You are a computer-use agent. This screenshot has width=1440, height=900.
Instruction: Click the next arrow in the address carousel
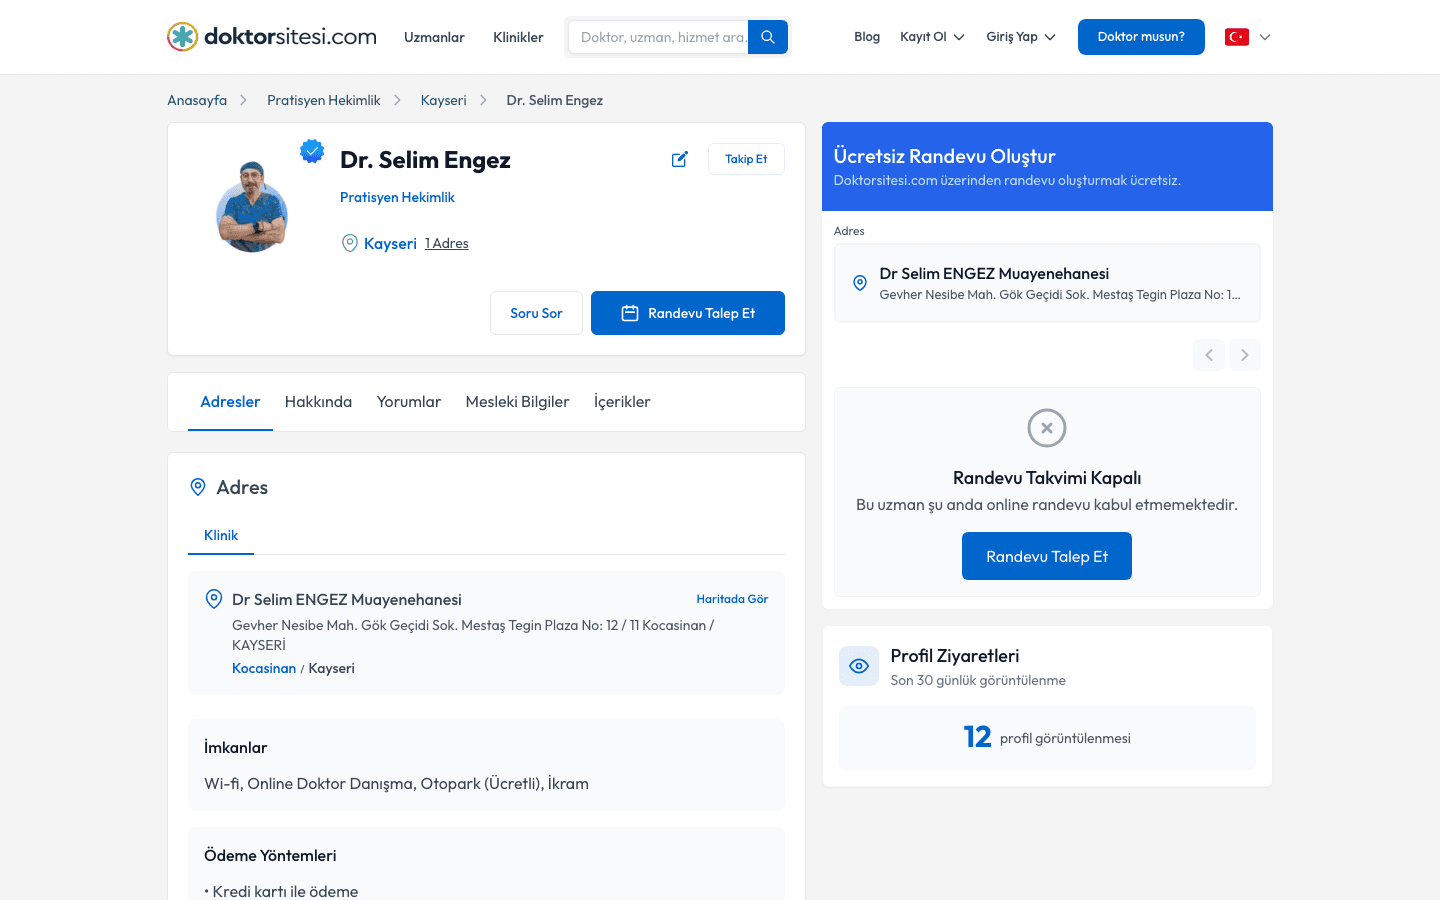pos(1245,355)
